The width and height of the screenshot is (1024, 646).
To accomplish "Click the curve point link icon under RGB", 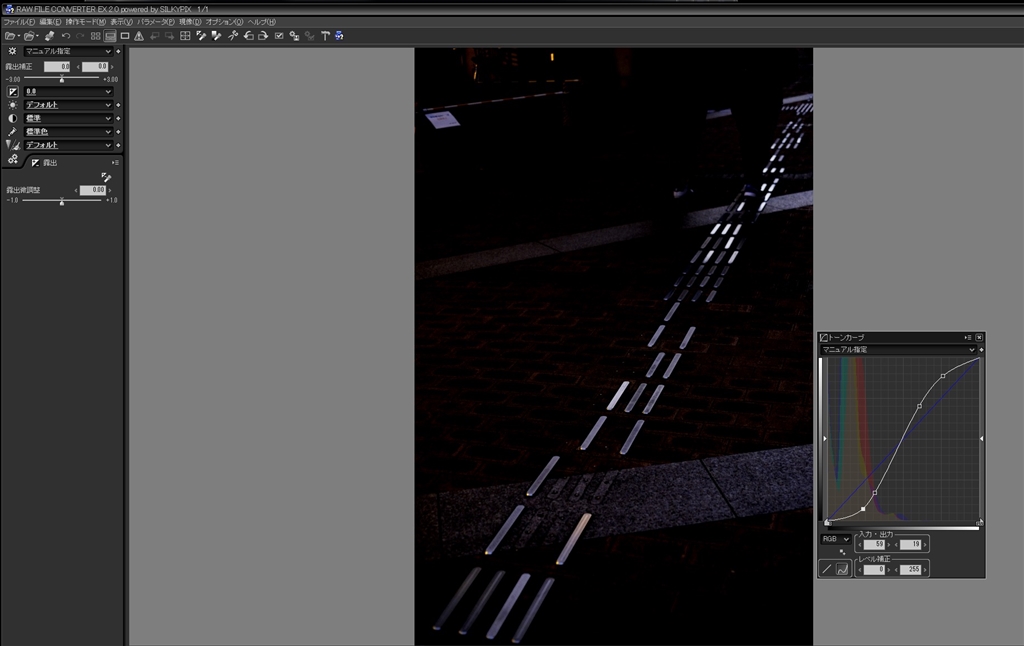I will click(842, 552).
